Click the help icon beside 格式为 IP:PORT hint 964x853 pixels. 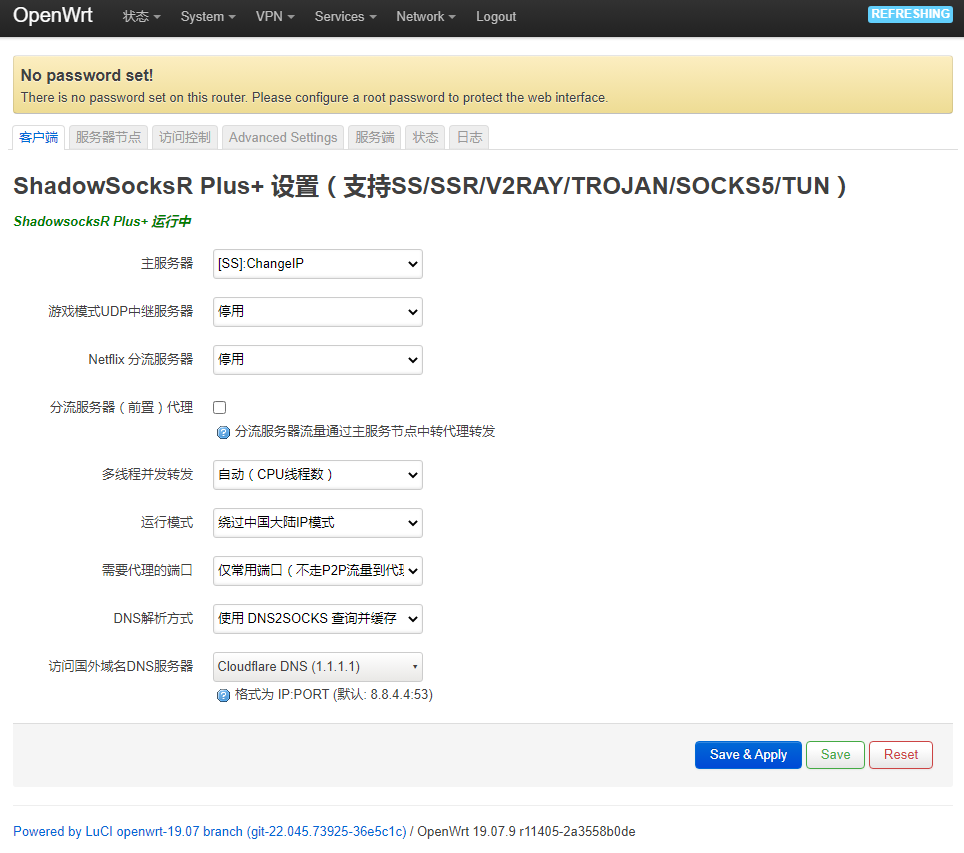click(223, 695)
